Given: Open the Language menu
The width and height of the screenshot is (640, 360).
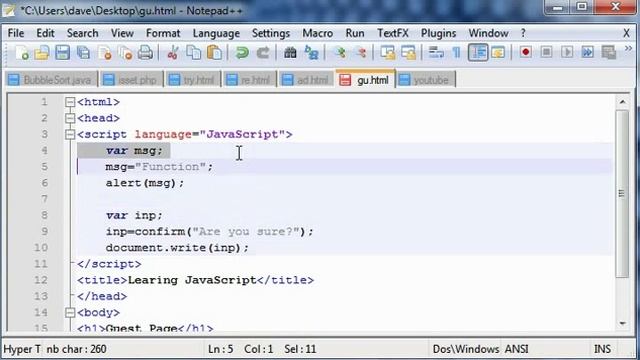Looking at the screenshot, I should 216,33.
